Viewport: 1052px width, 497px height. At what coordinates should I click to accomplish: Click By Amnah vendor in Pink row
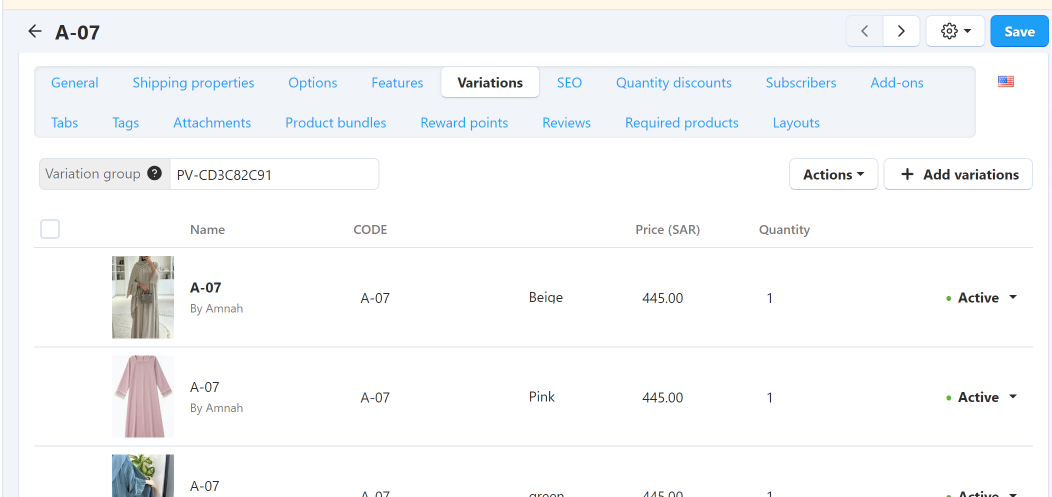click(x=216, y=408)
